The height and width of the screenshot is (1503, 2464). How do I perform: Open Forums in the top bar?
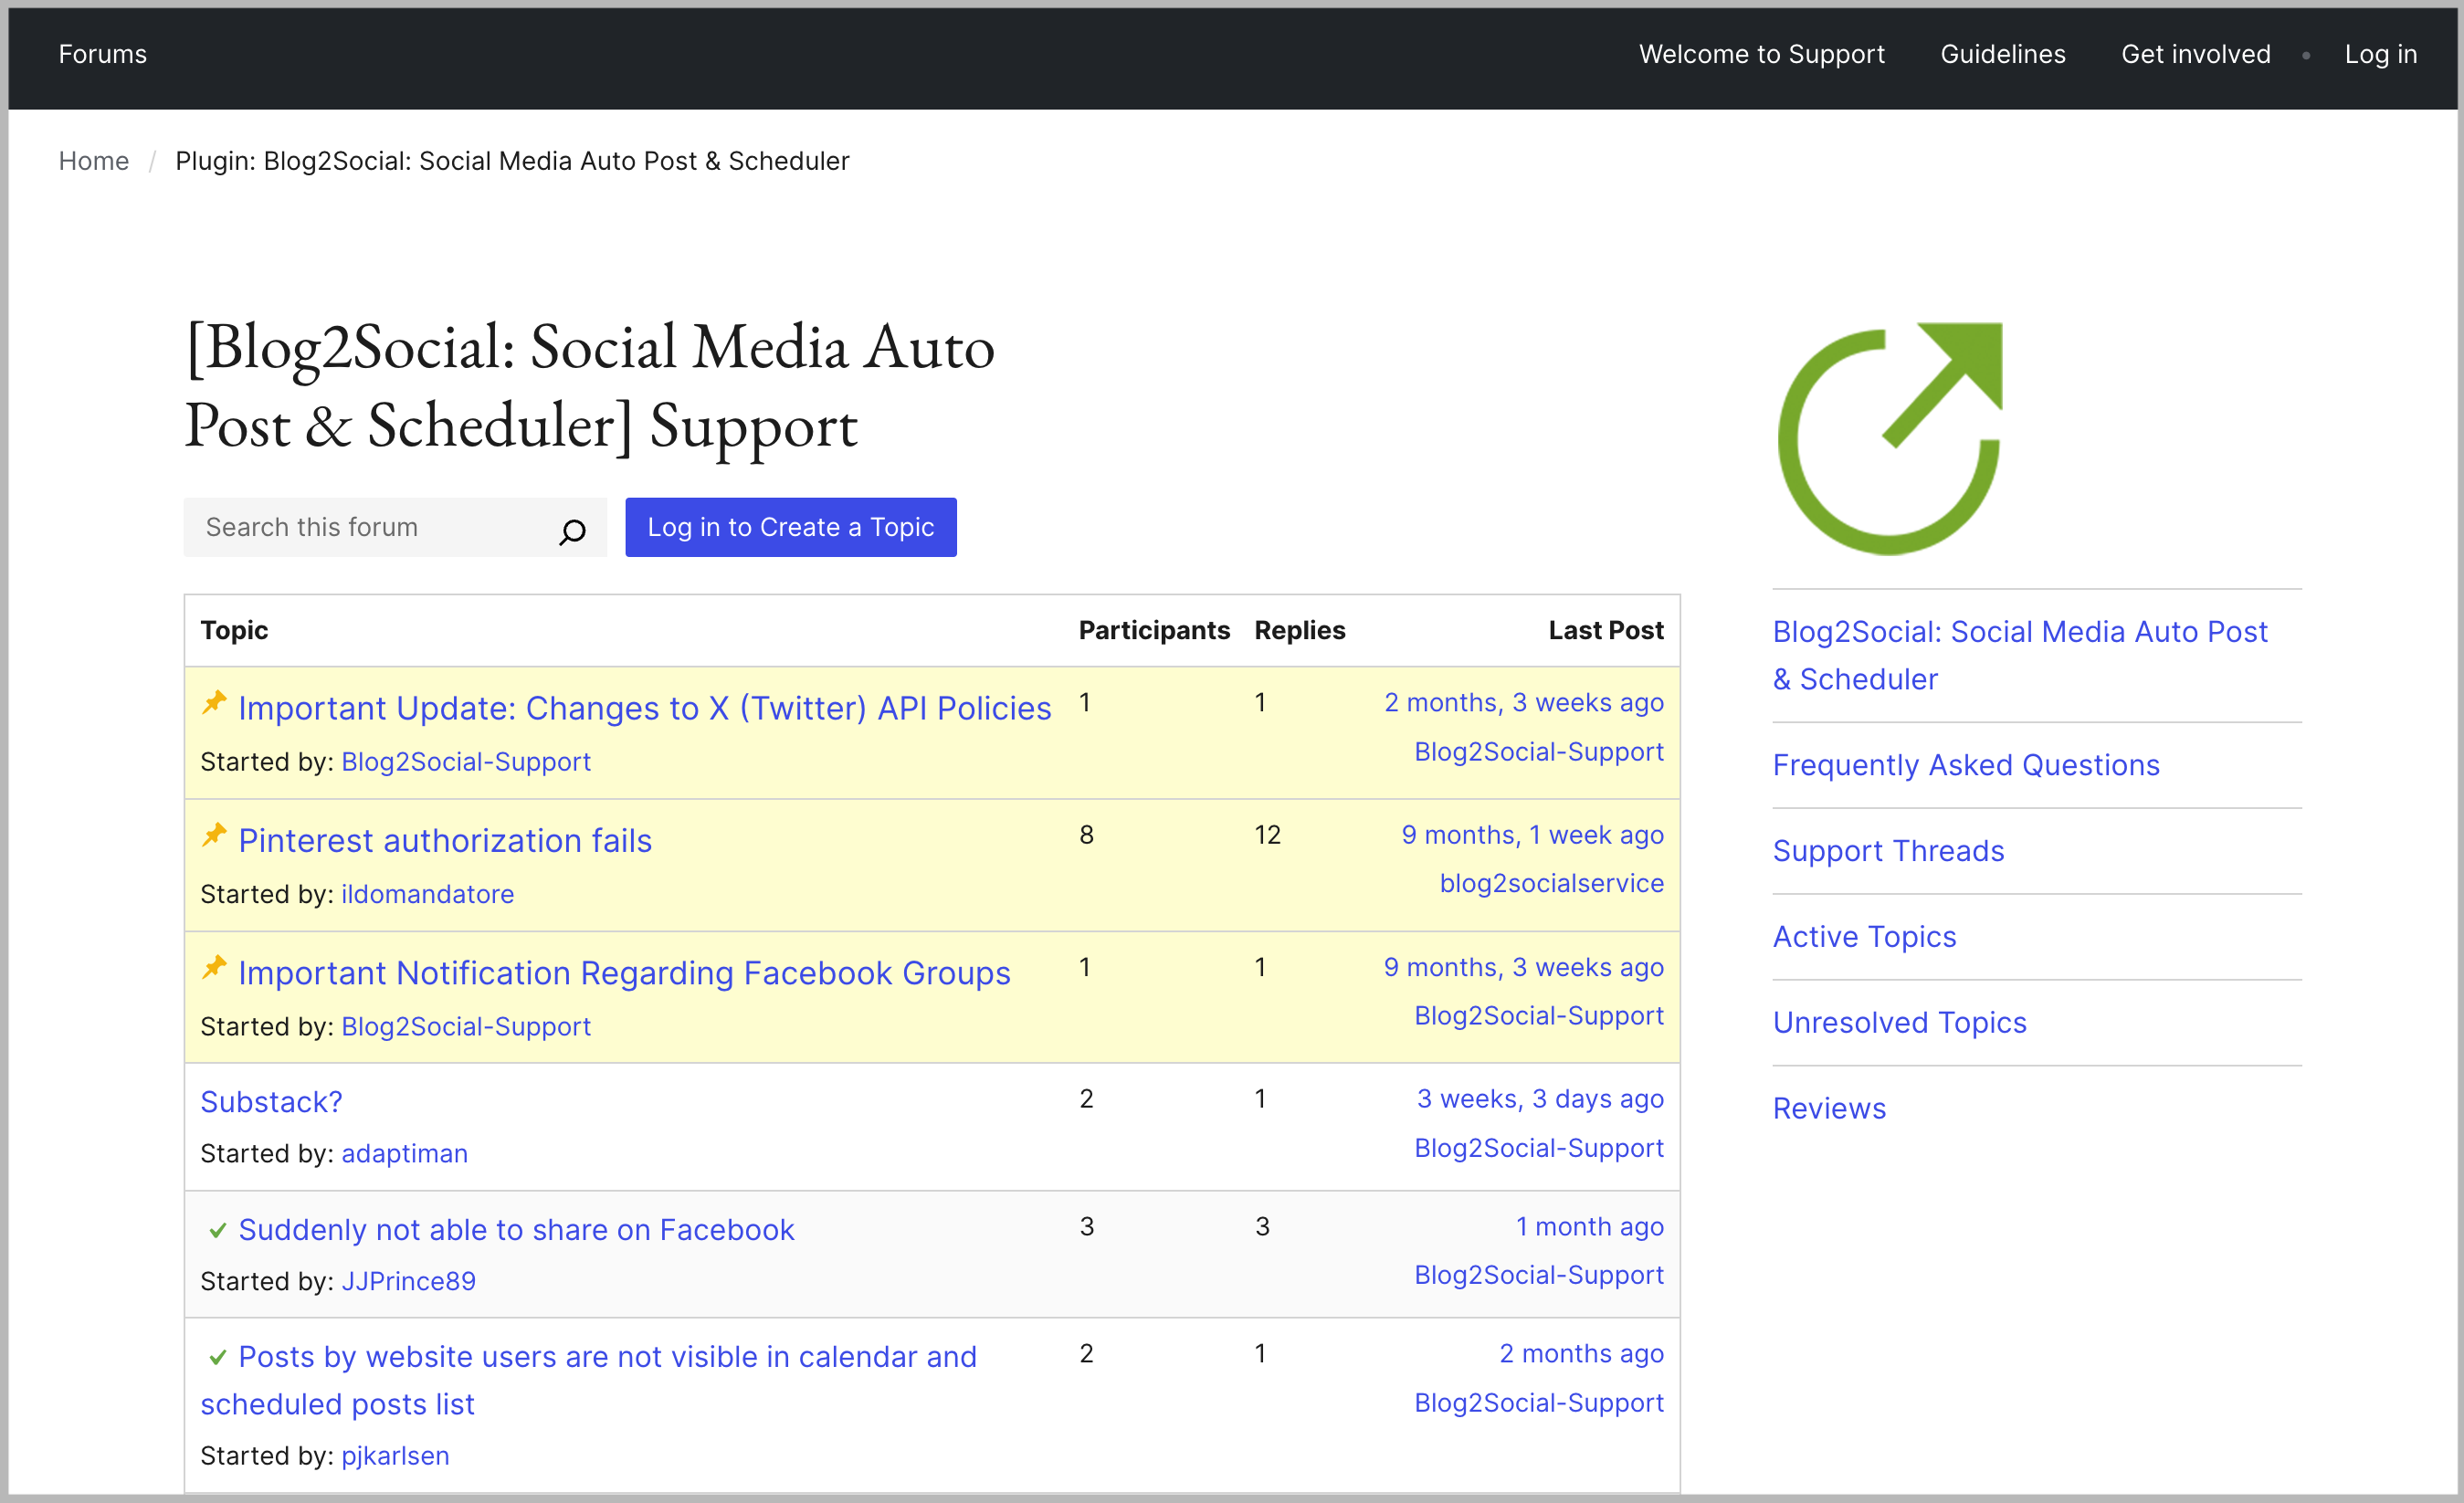click(x=102, y=54)
